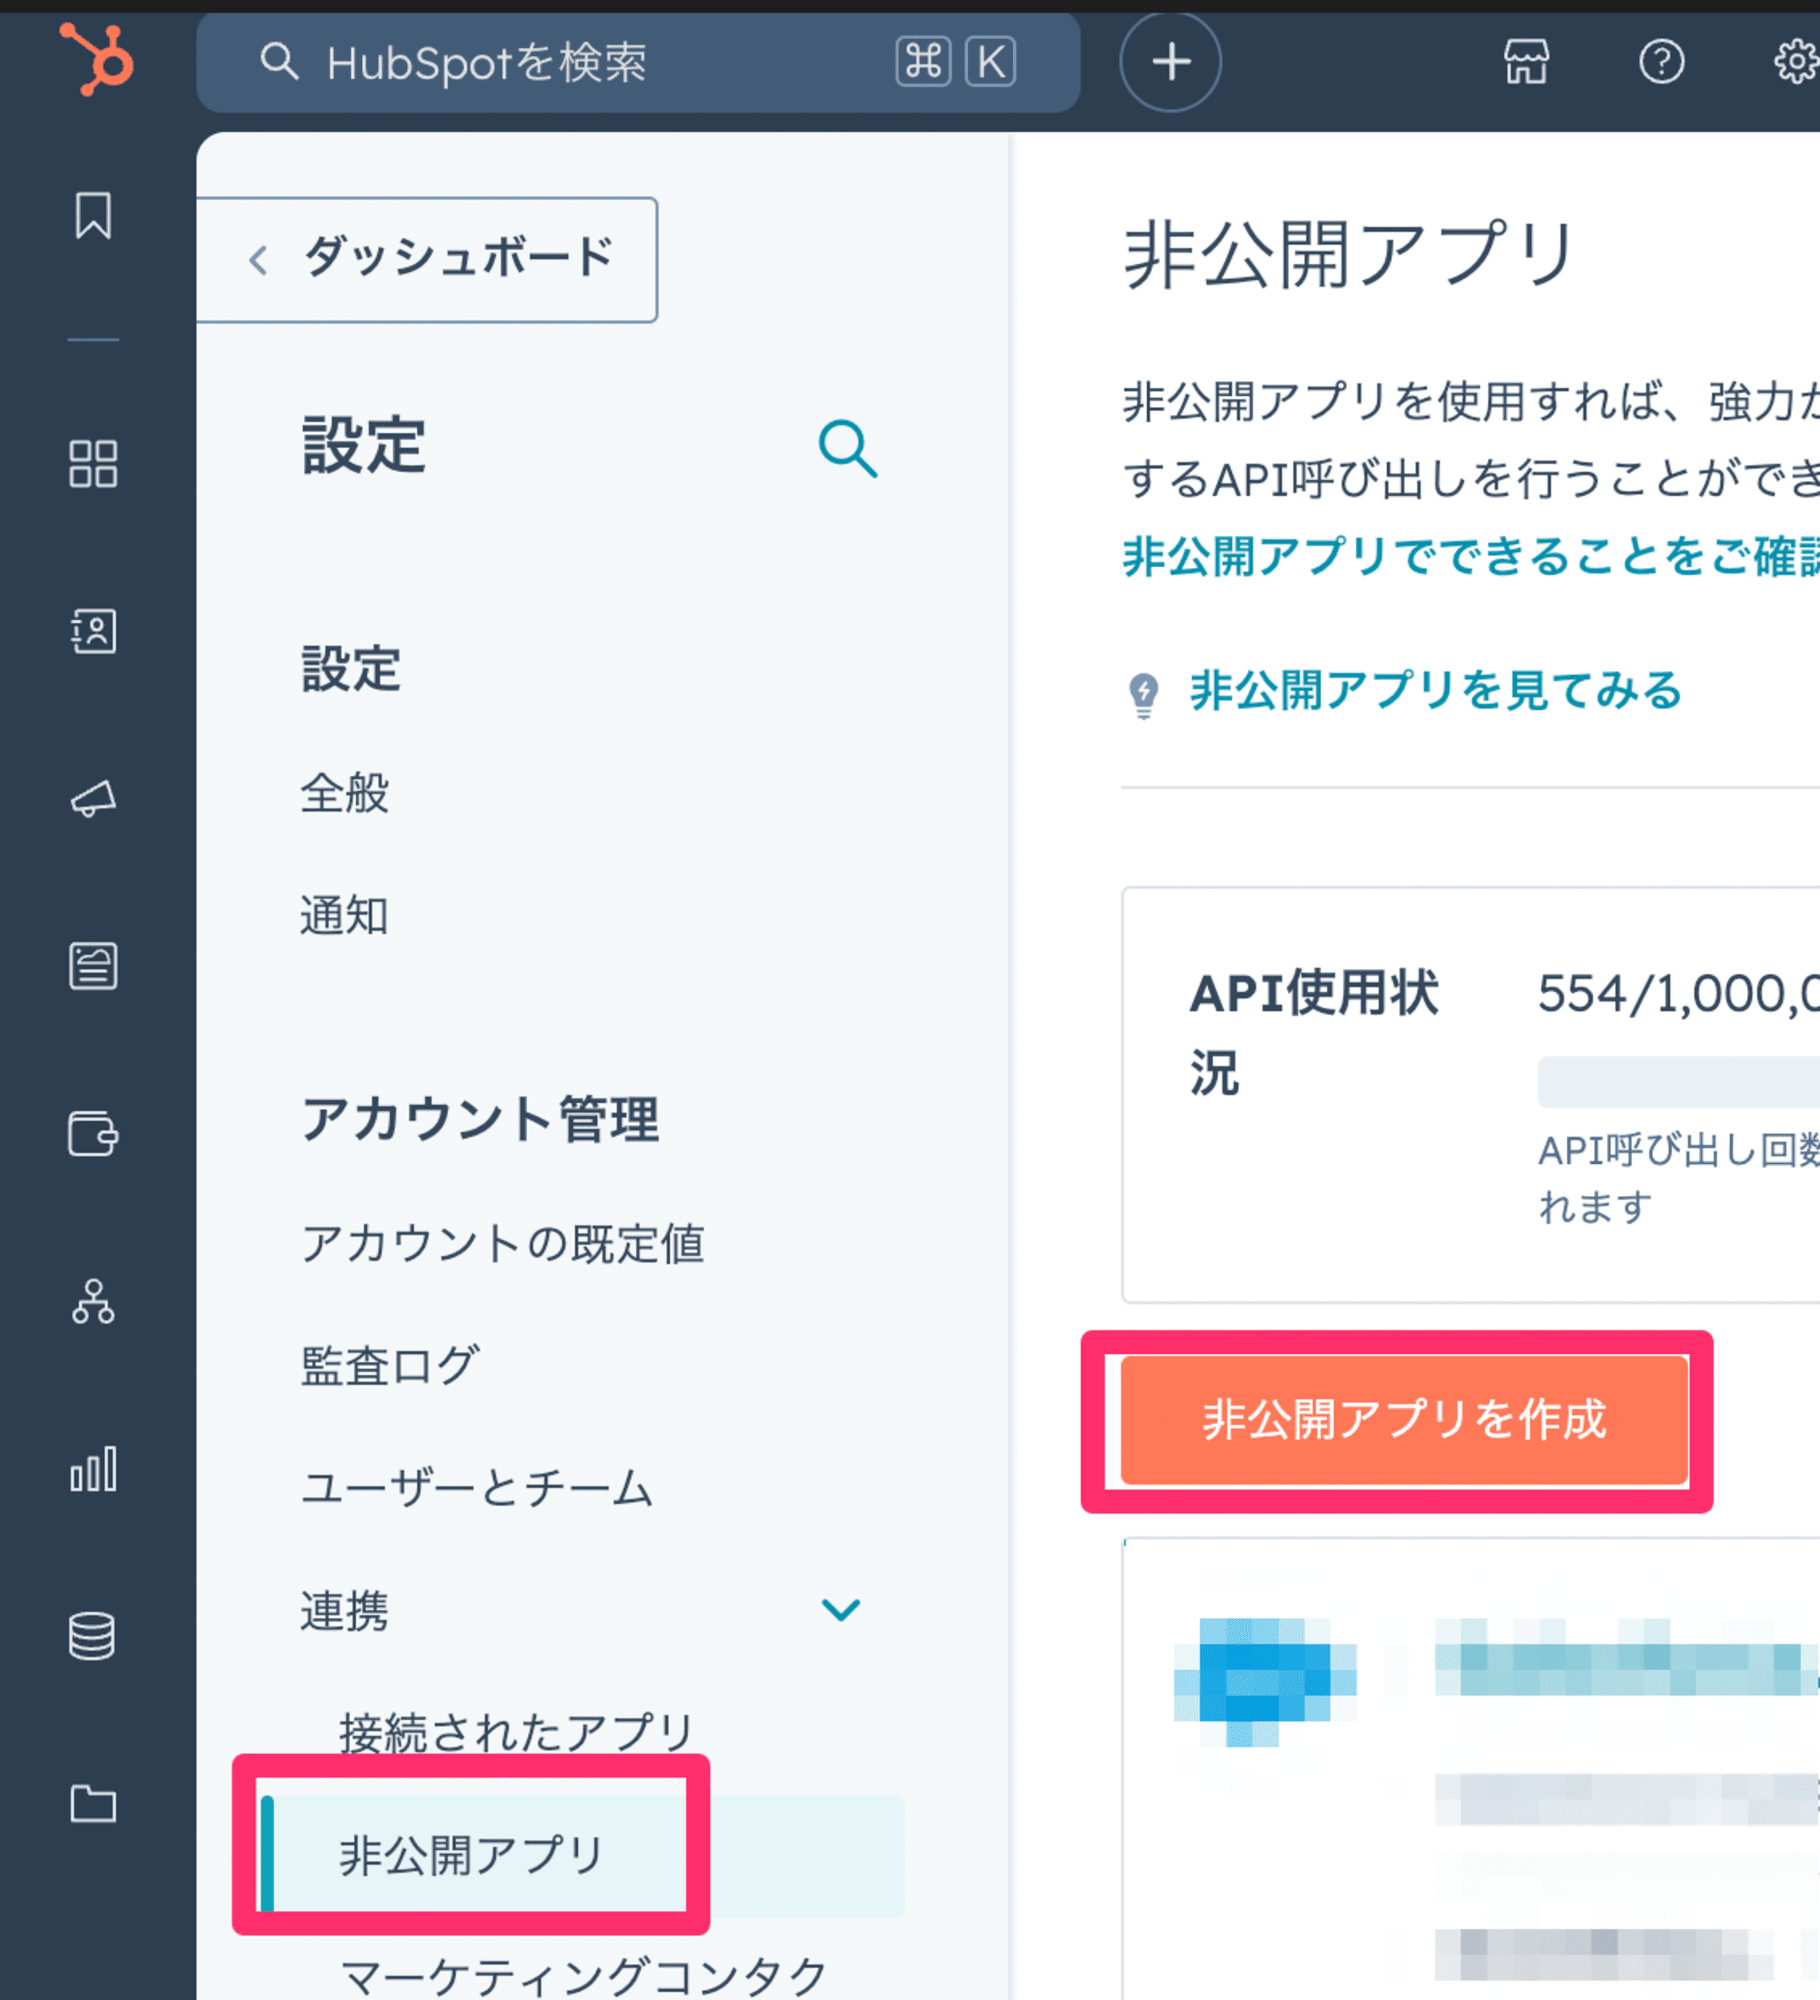Viewport: 1820px width, 2000px height.
Task: Click the 554/1,000,0 API usage count
Action: click(1678, 994)
